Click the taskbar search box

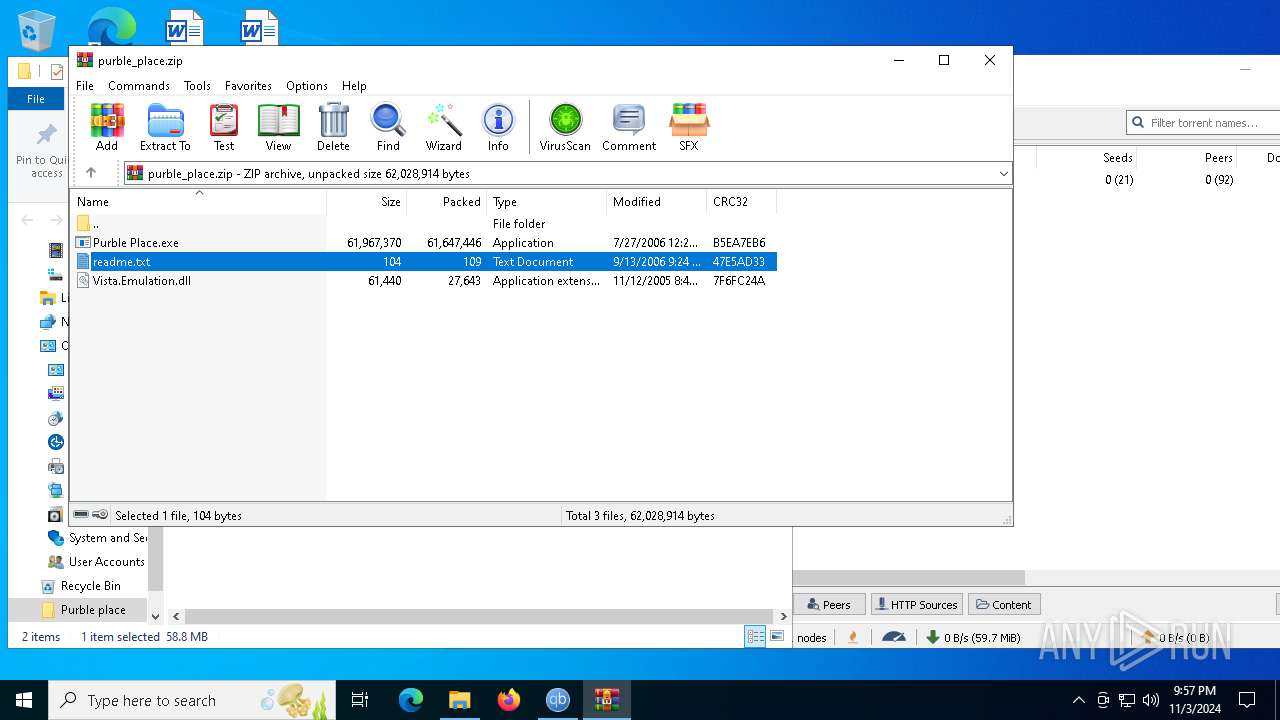[192, 700]
